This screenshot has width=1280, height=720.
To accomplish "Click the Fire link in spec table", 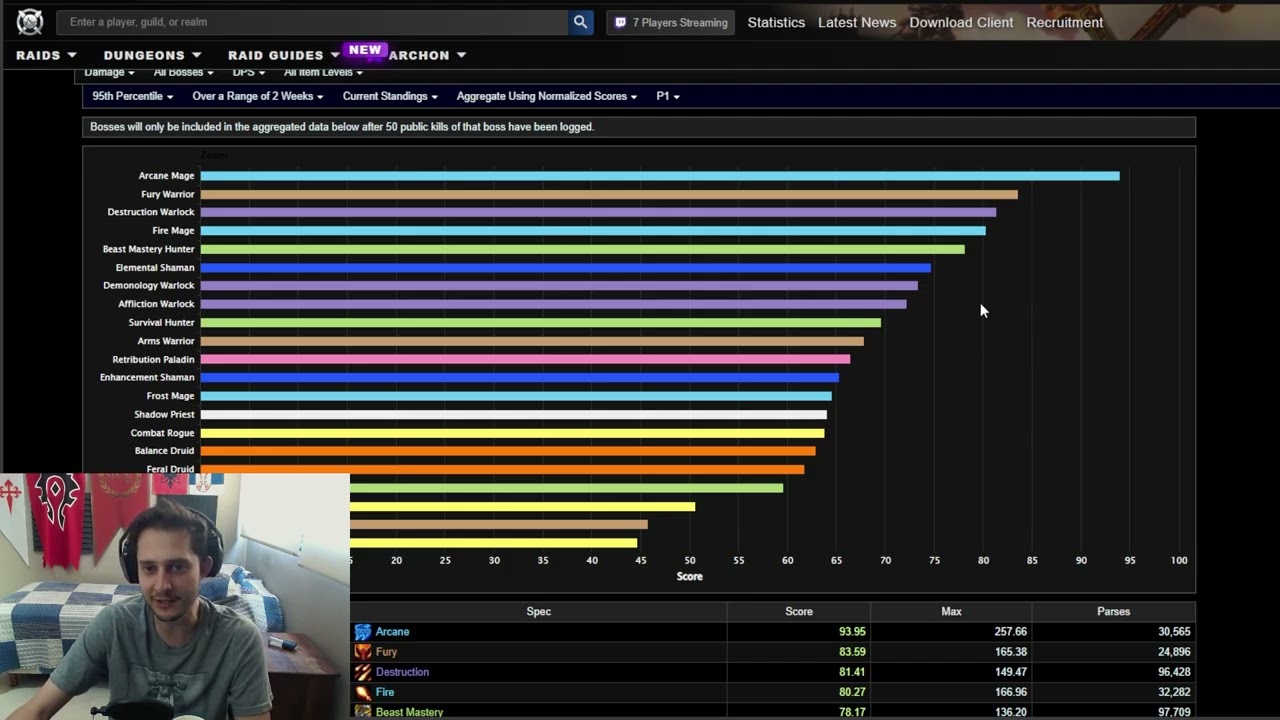I will point(385,692).
